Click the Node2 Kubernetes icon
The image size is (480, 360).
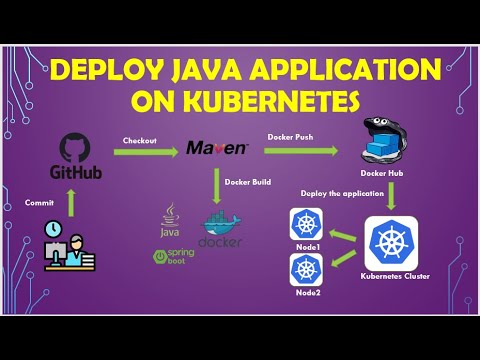306,270
